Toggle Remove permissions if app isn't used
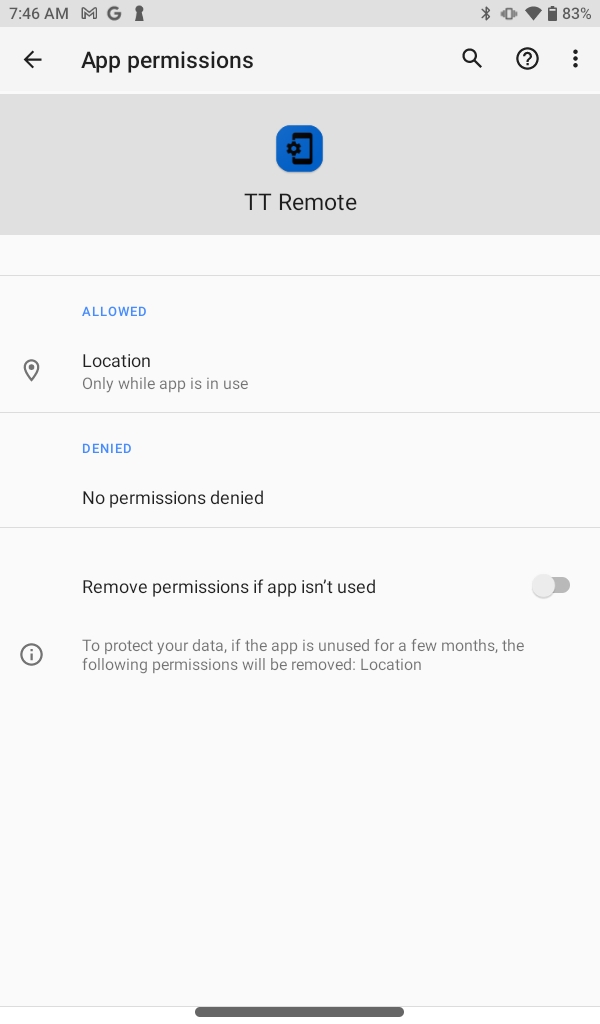This screenshot has width=600, height=1024. coord(552,586)
